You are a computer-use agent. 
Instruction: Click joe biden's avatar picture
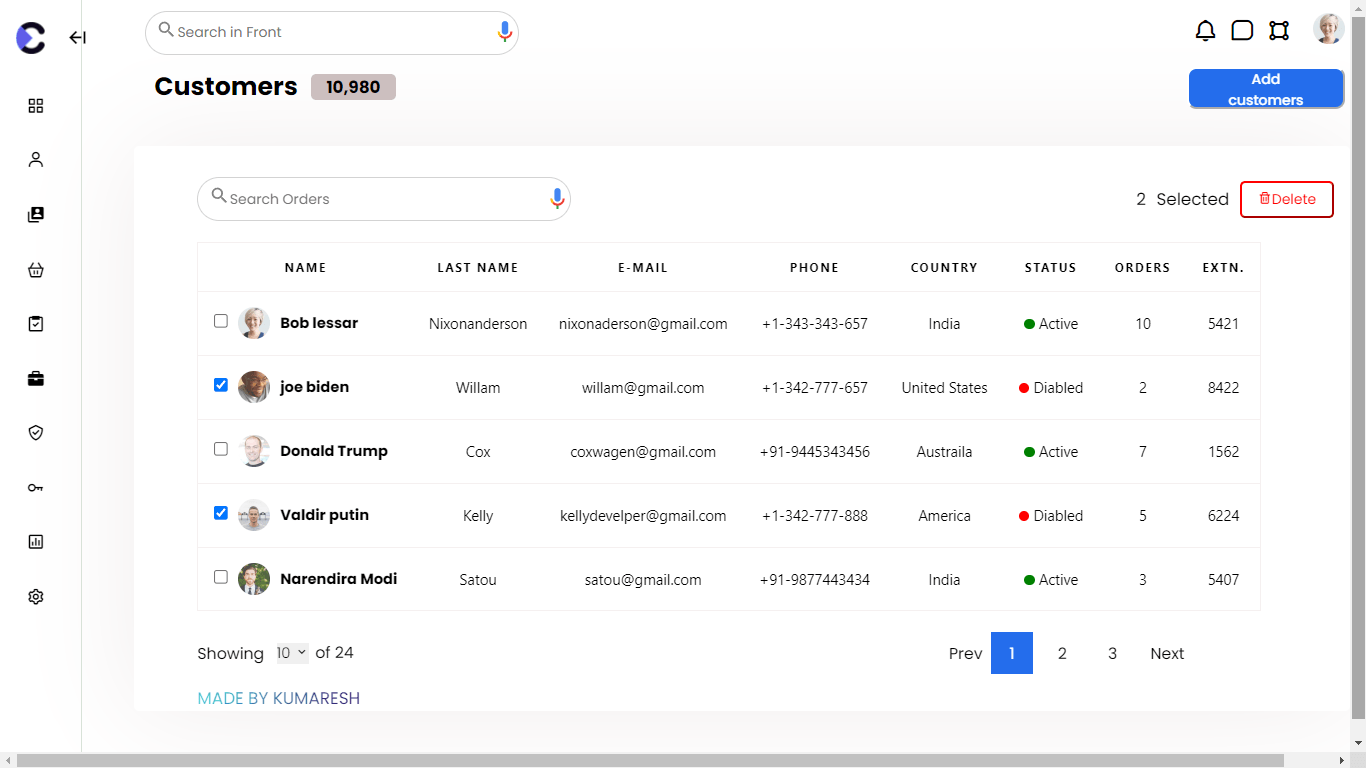point(254,387)
